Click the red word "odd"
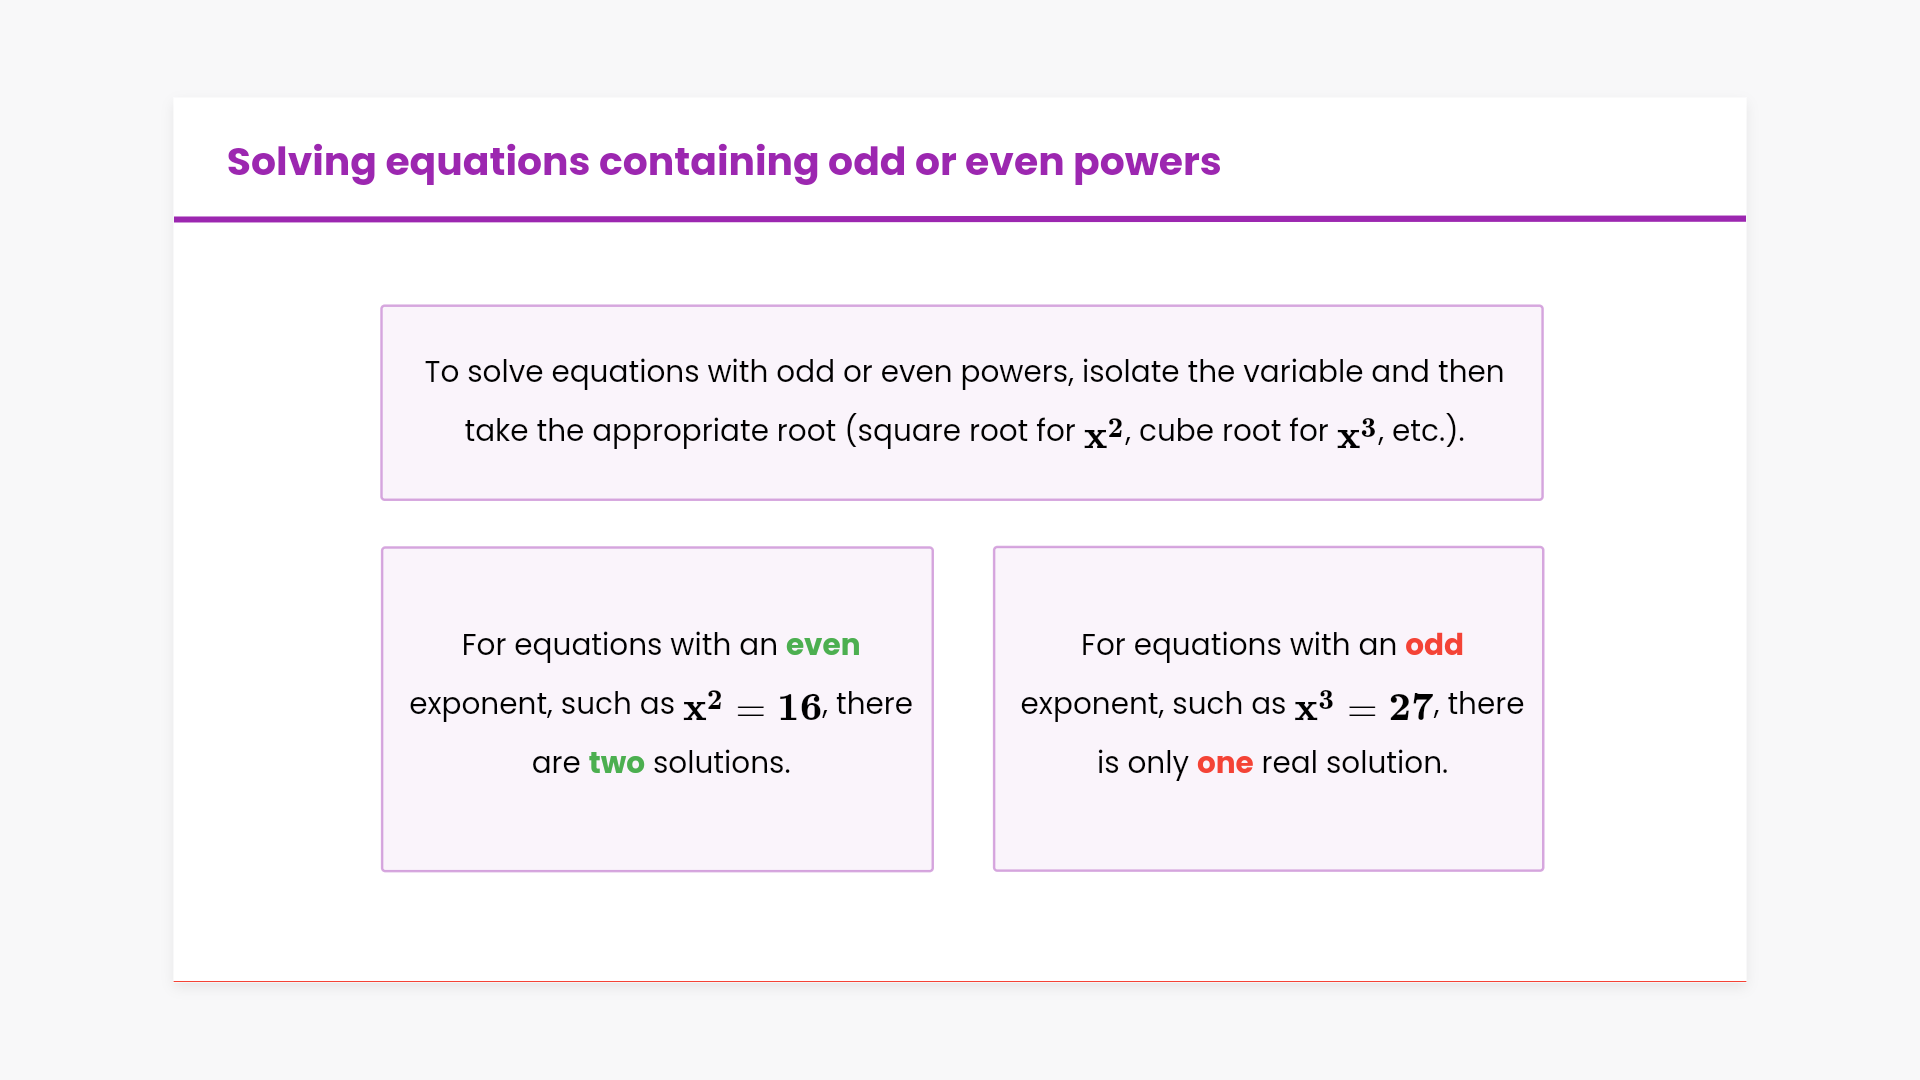Image resolution: width=1920 pixels, height=1080 pixels. point(1433,645)
